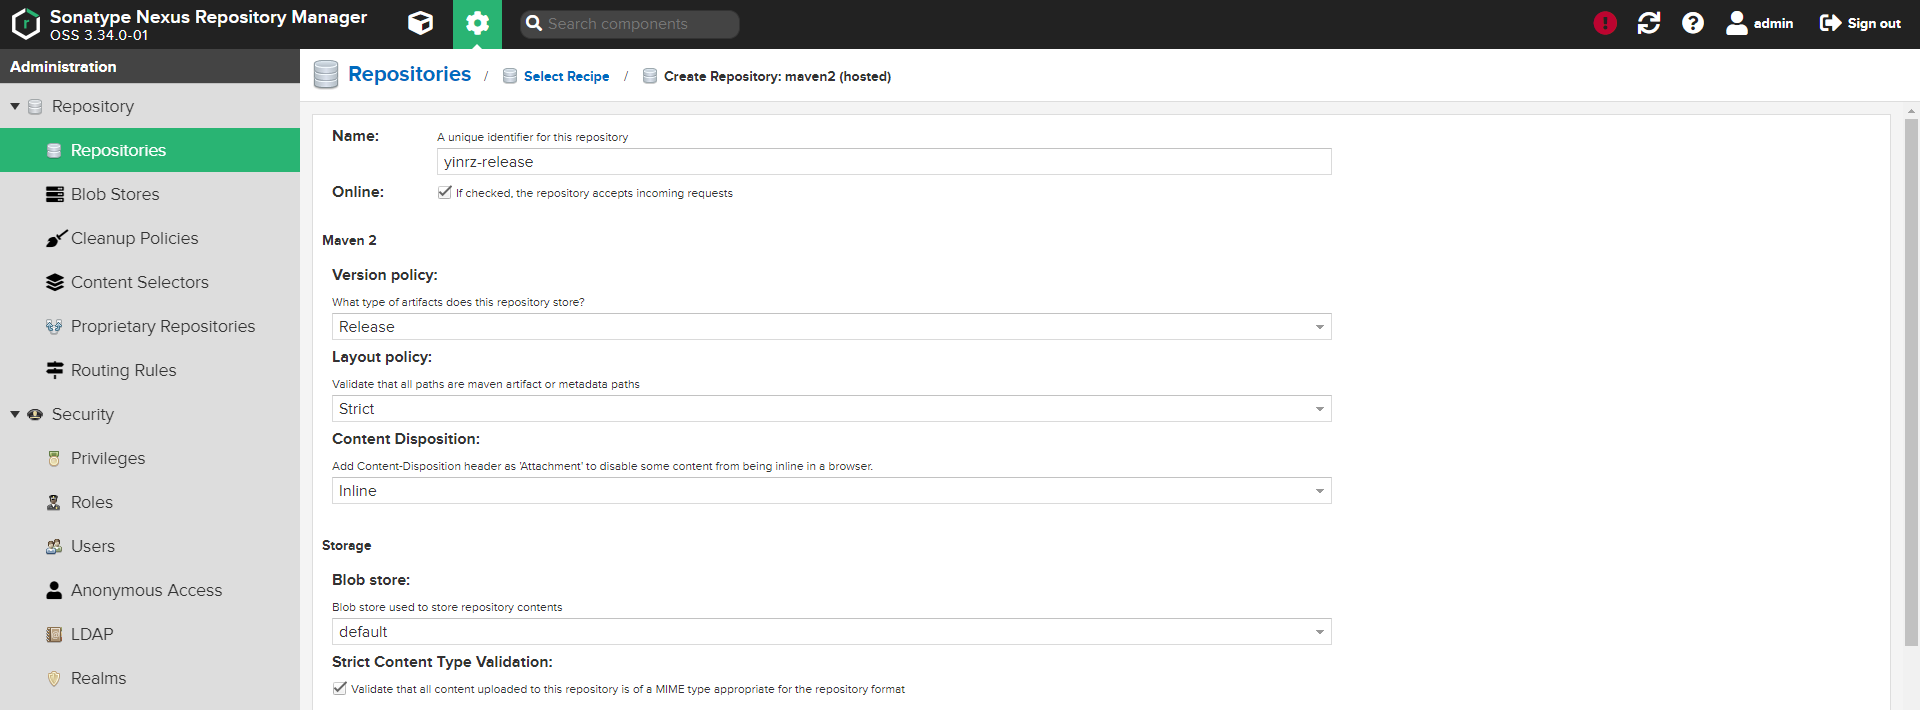The width and height of the screenshot is (1920, 710).
Task: Click the Maven 2 section heading
Action: pos(349,240)
